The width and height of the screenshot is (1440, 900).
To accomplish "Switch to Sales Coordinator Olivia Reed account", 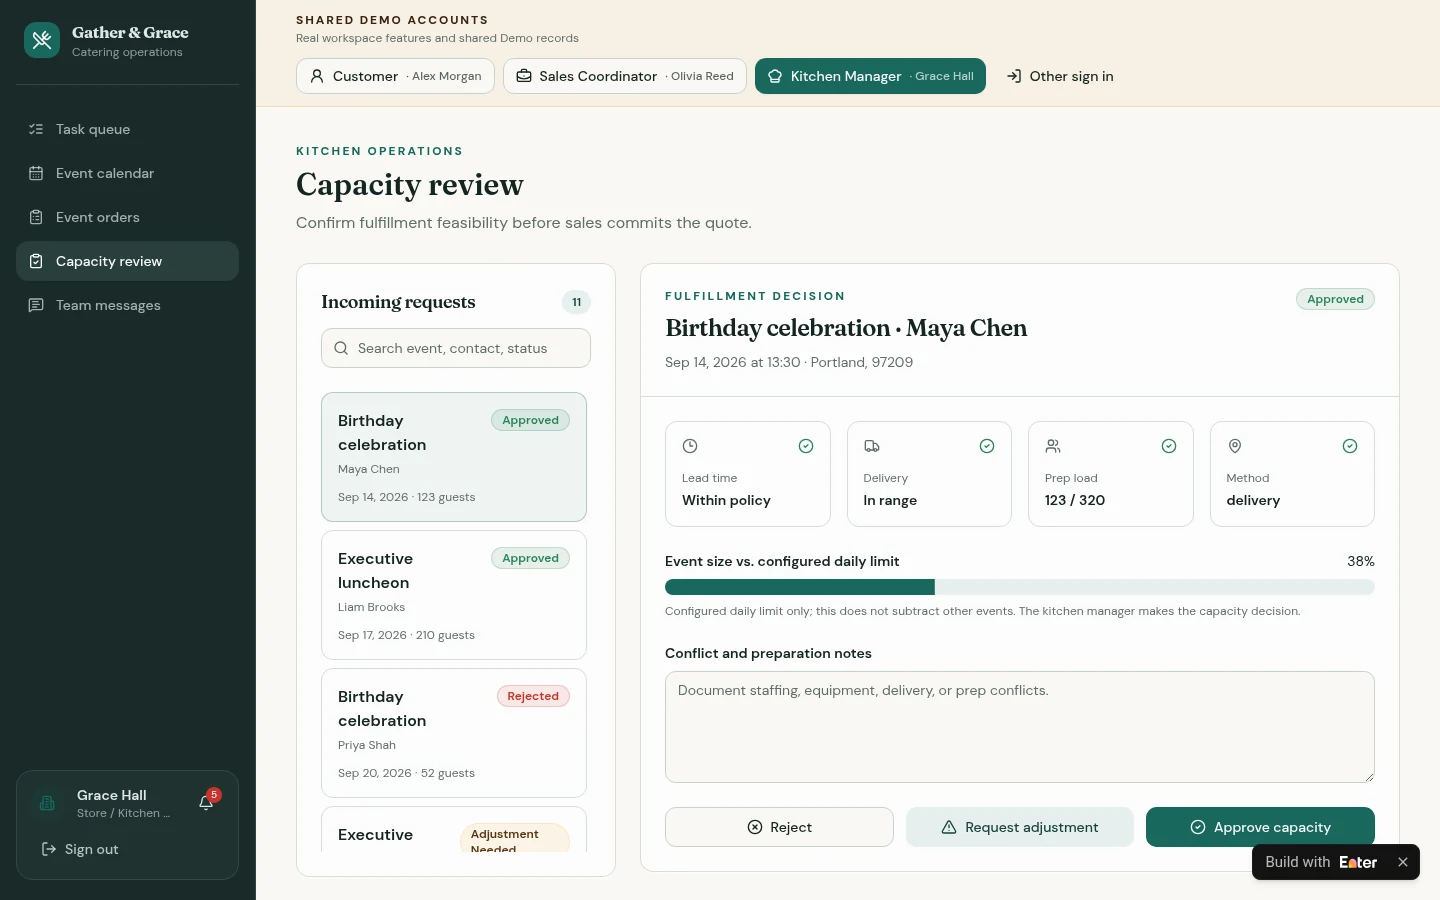I will pyautogui.click(x=625, y=76).
